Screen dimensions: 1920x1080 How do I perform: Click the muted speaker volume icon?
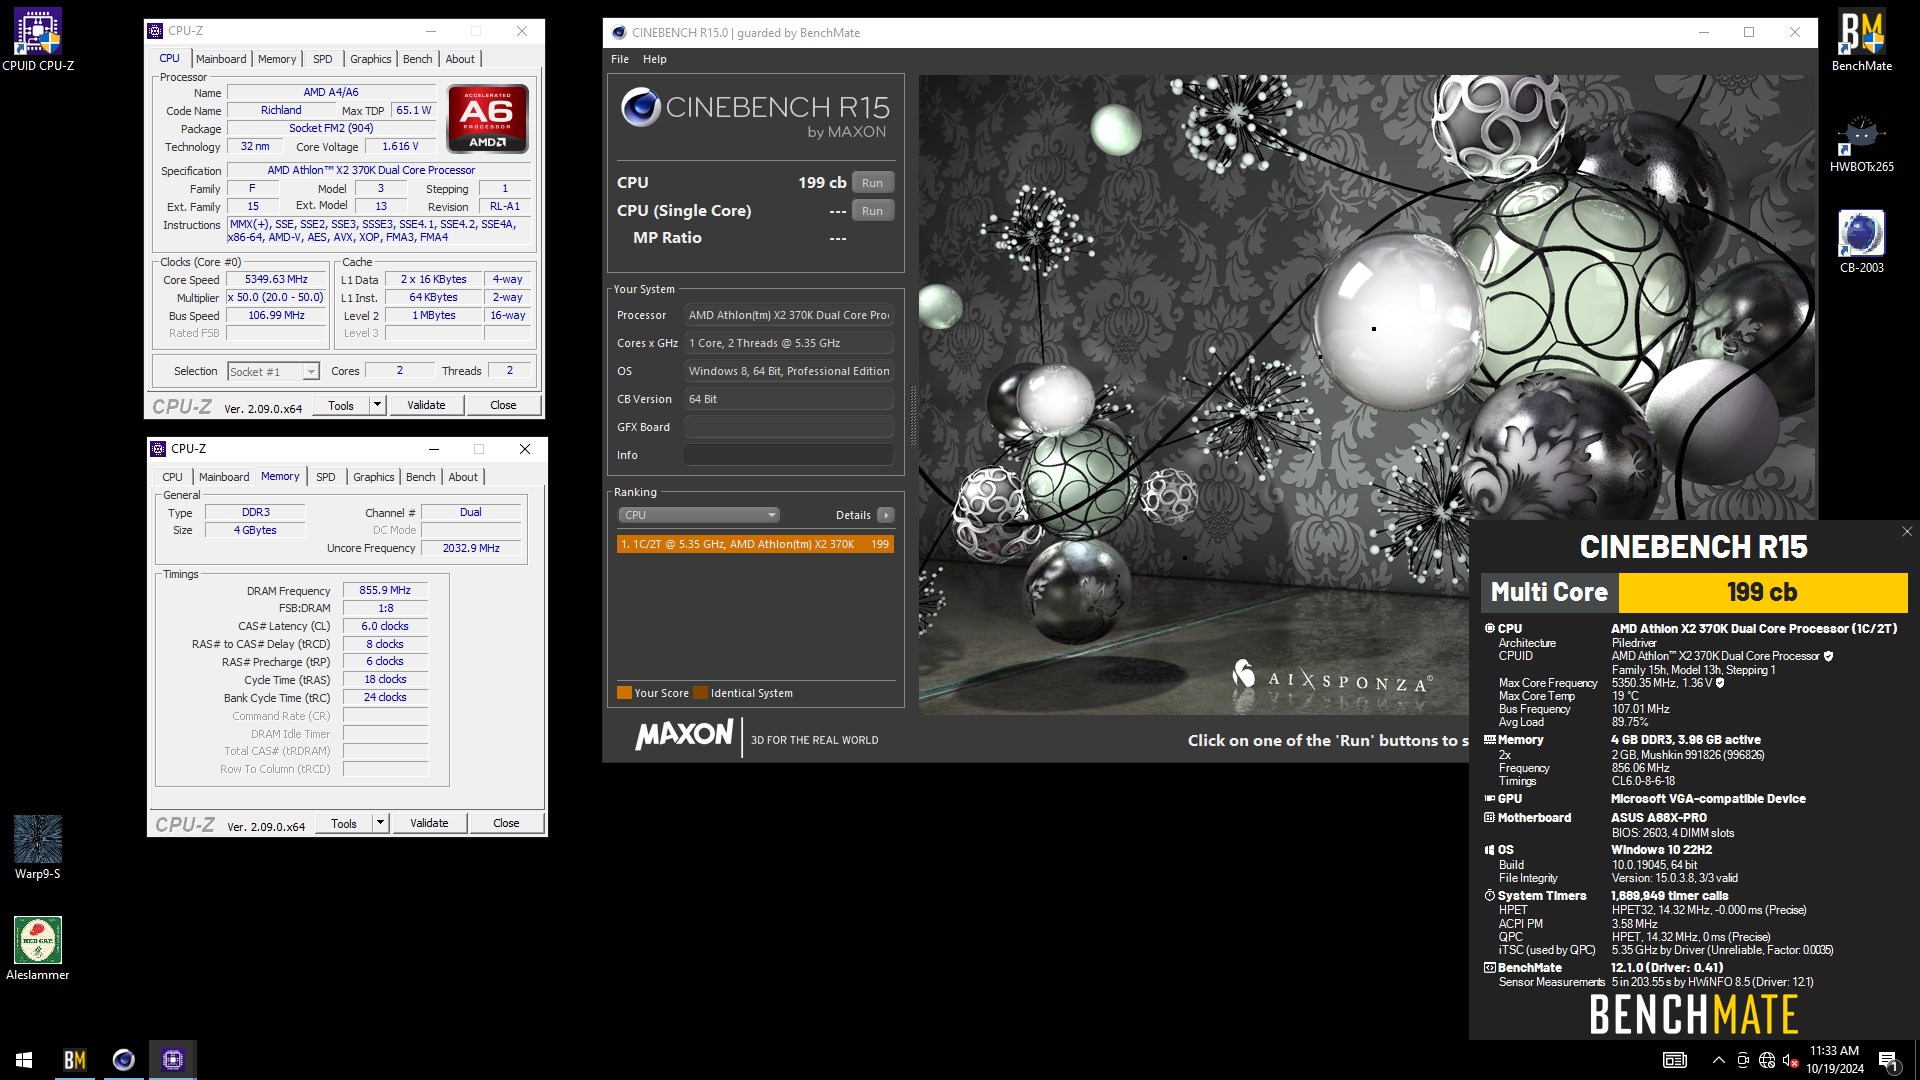coord(1791,1060)
